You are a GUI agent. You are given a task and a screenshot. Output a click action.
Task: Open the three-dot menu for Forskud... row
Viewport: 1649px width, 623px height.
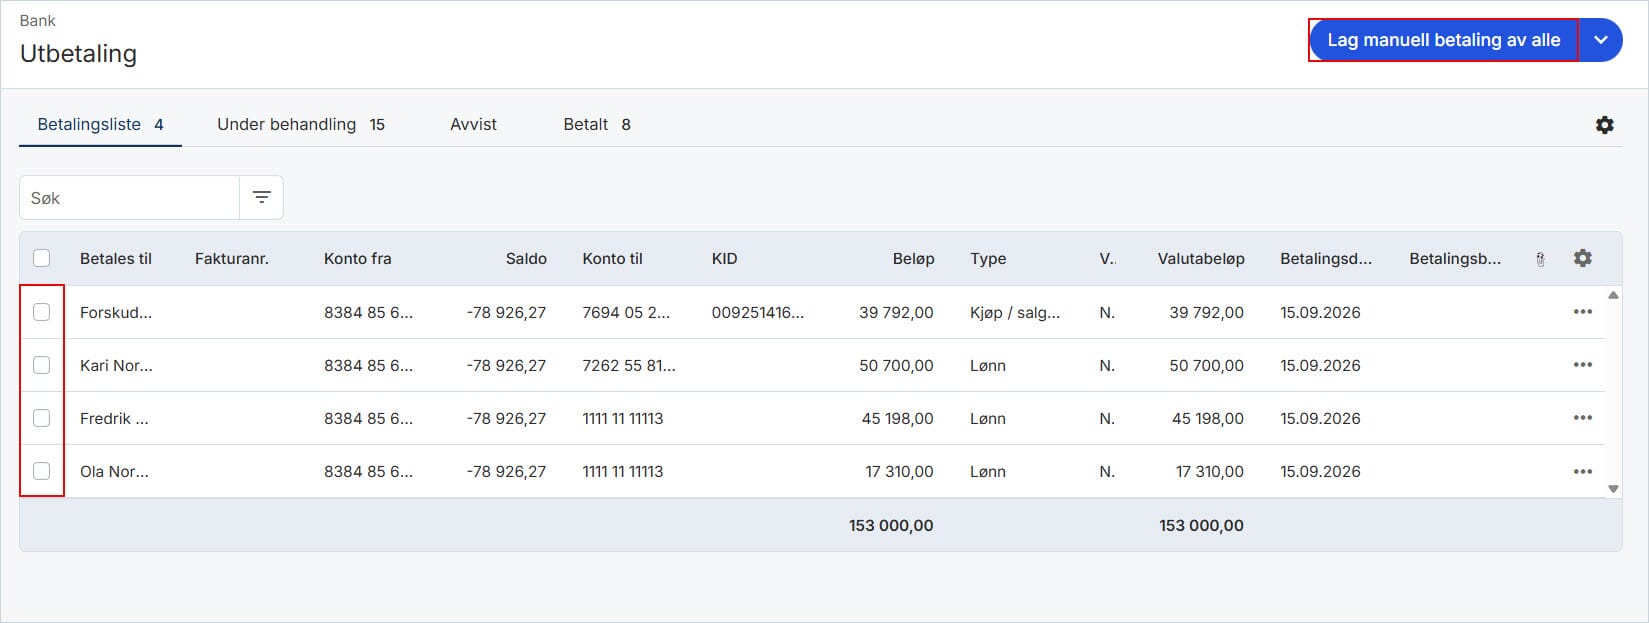[x=1582, y=312]
